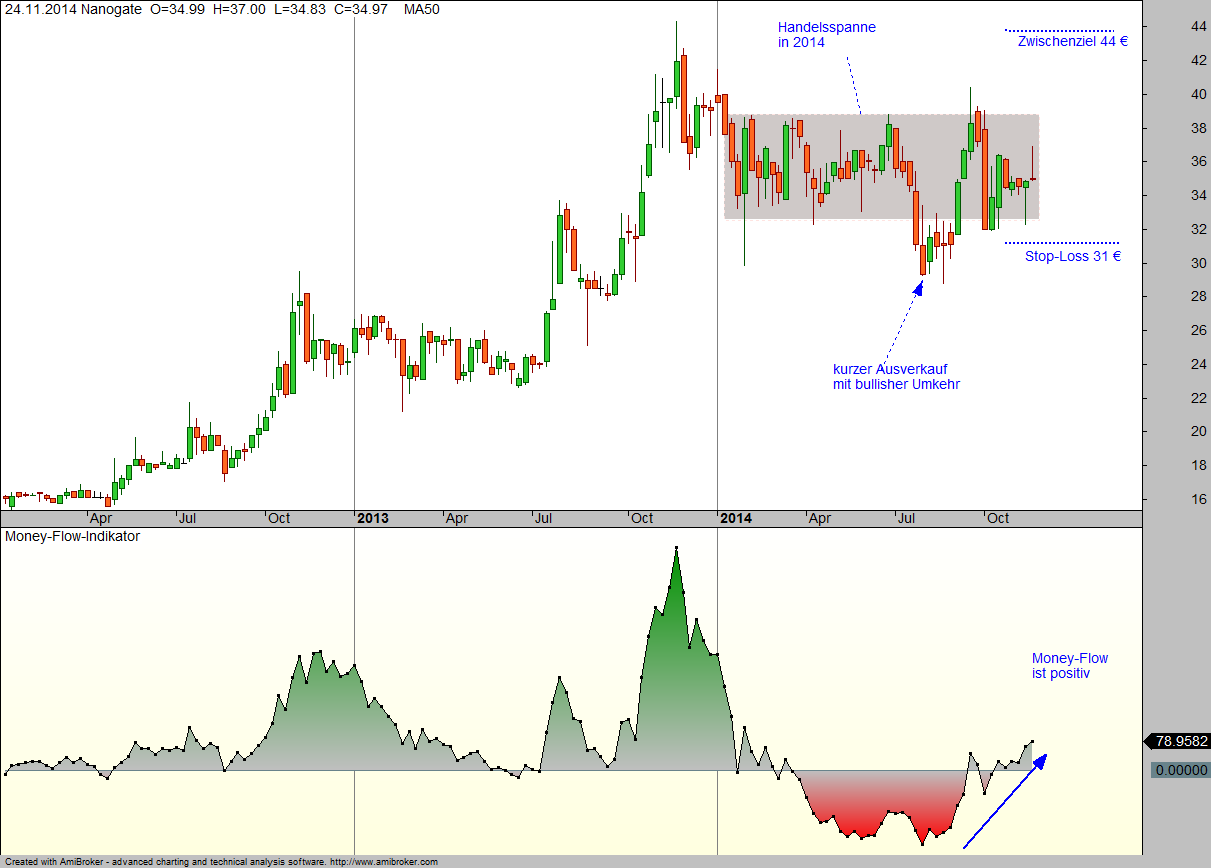Image resolution: width=1211 pixels, height=868 pixels.
Task: Click the 'Handelsspanne in 2014' annotation
Action: click(x=827, y=35)
